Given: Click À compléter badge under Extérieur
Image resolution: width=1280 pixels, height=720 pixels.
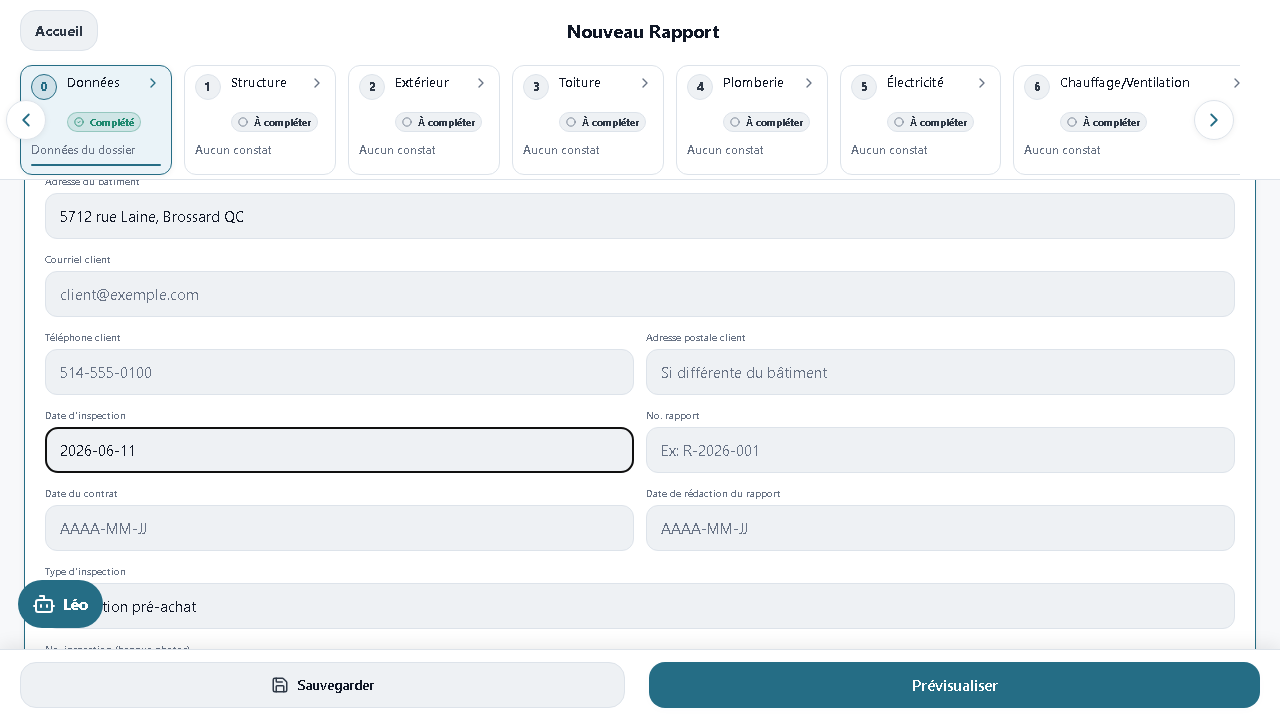Looking at the screenshot, I should pyautogui.click(x=438, y=122).
